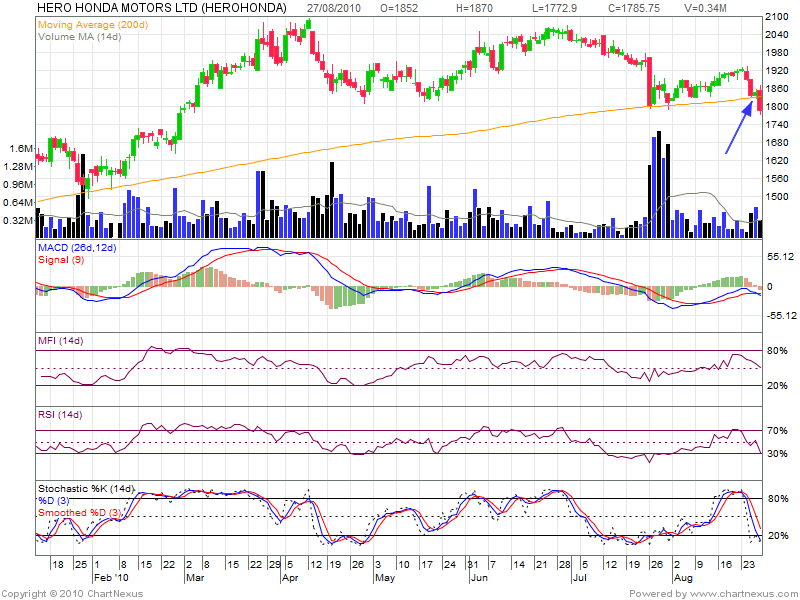Click the Apr month axis label

tap(289, 578)
